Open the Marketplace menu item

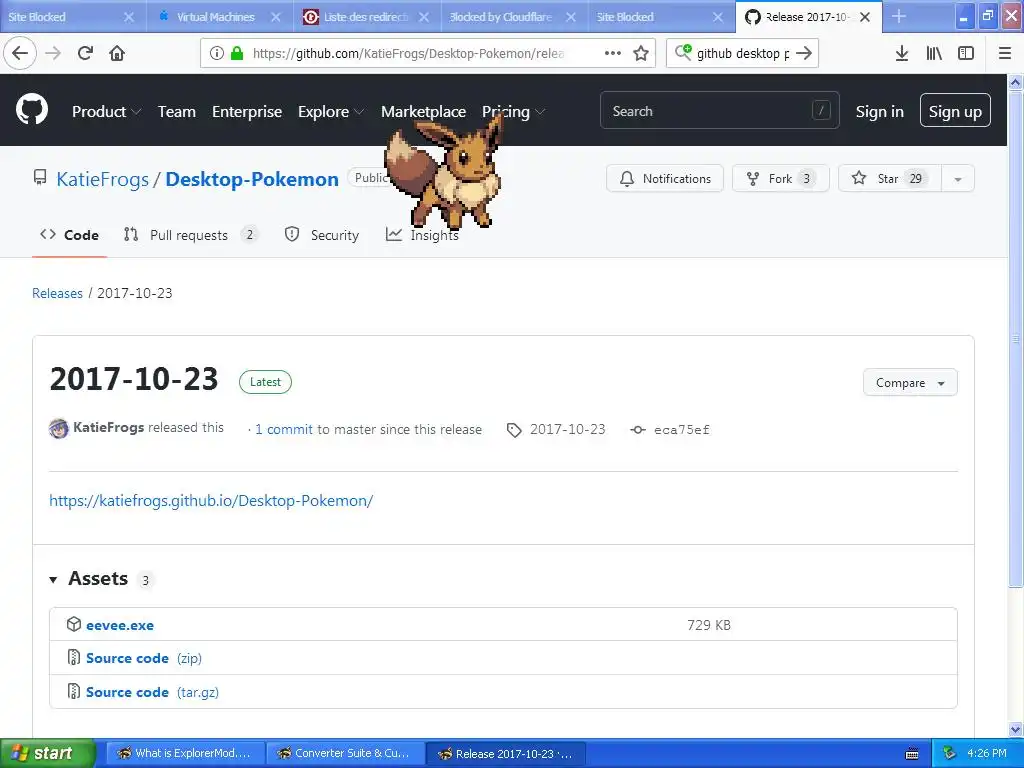tap(424, 112)
